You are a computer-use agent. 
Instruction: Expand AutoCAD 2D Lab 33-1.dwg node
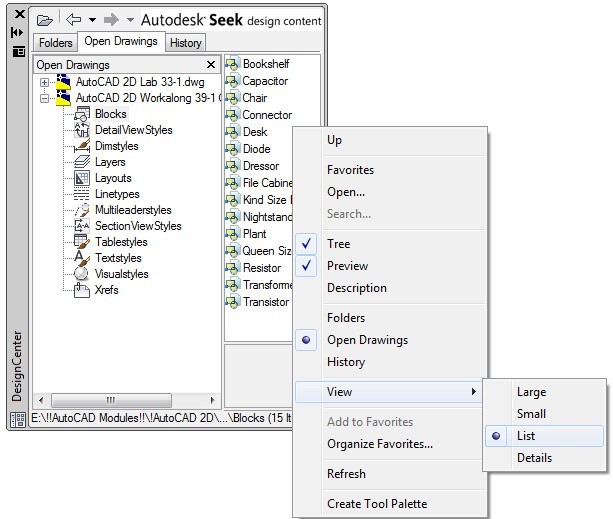click(x=44, y=83)
